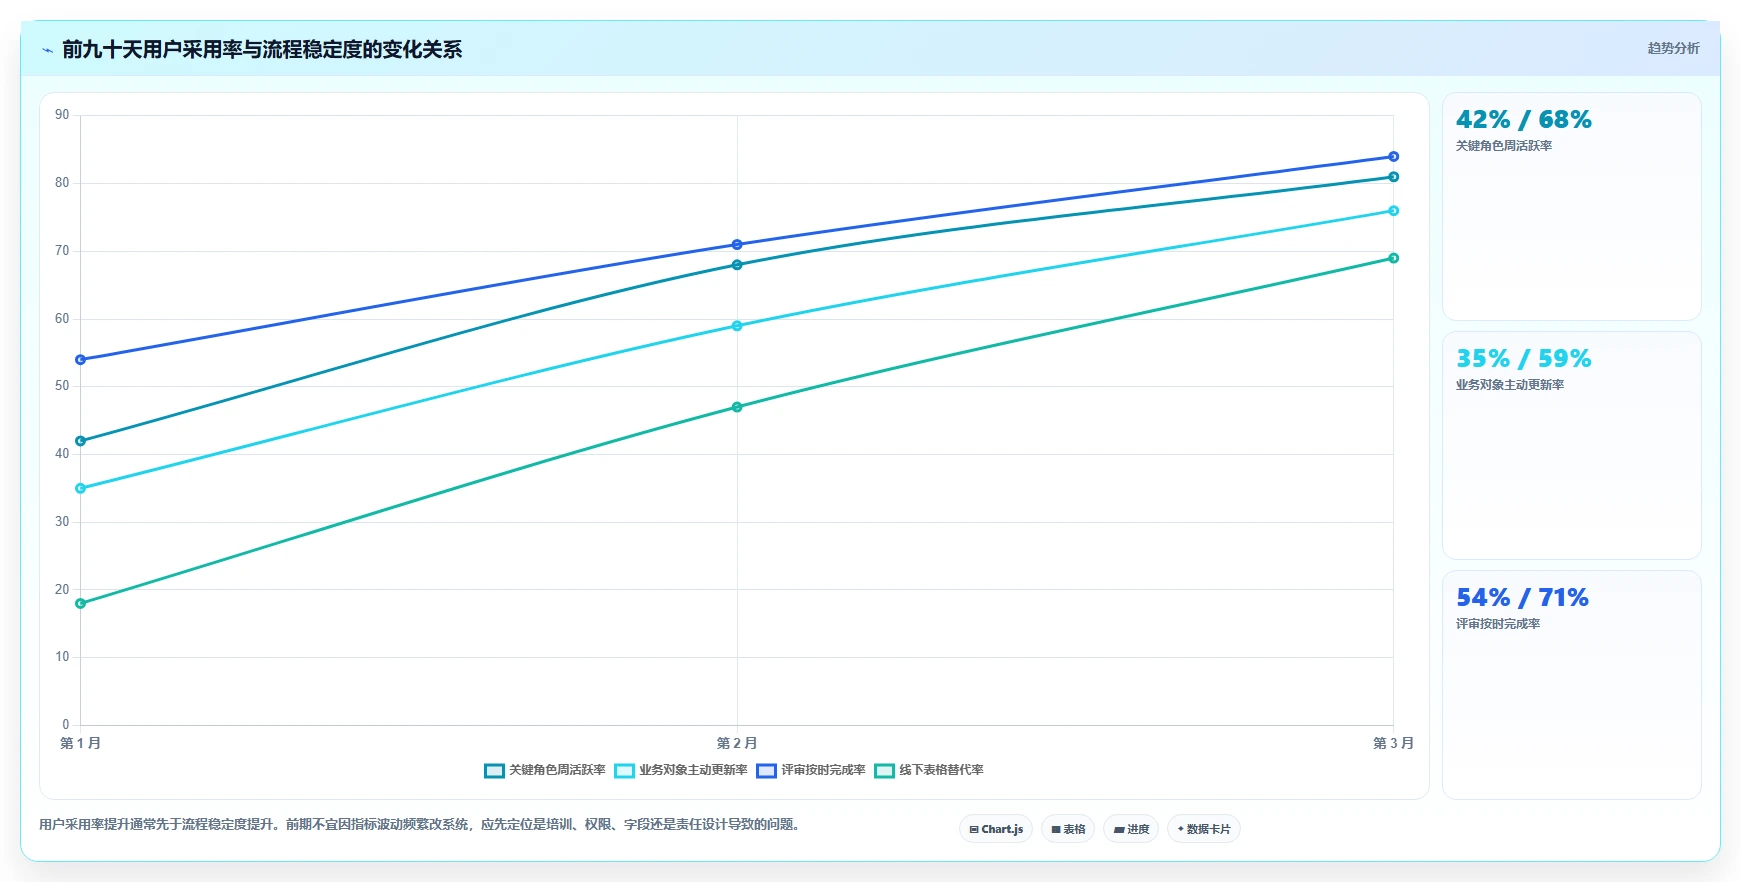
Task: Select 业务对象主动更新率 data point at 第 1 月
Action: coord(81,489)
